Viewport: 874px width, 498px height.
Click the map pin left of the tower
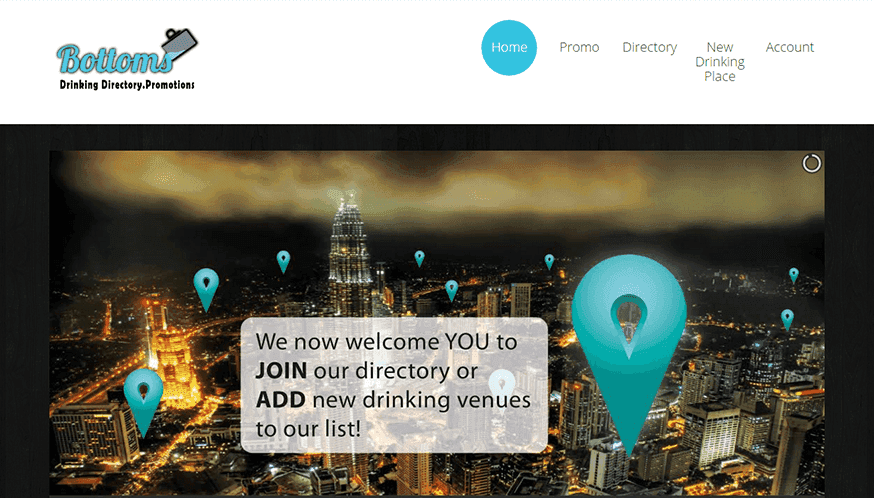(x=284, y=262)
